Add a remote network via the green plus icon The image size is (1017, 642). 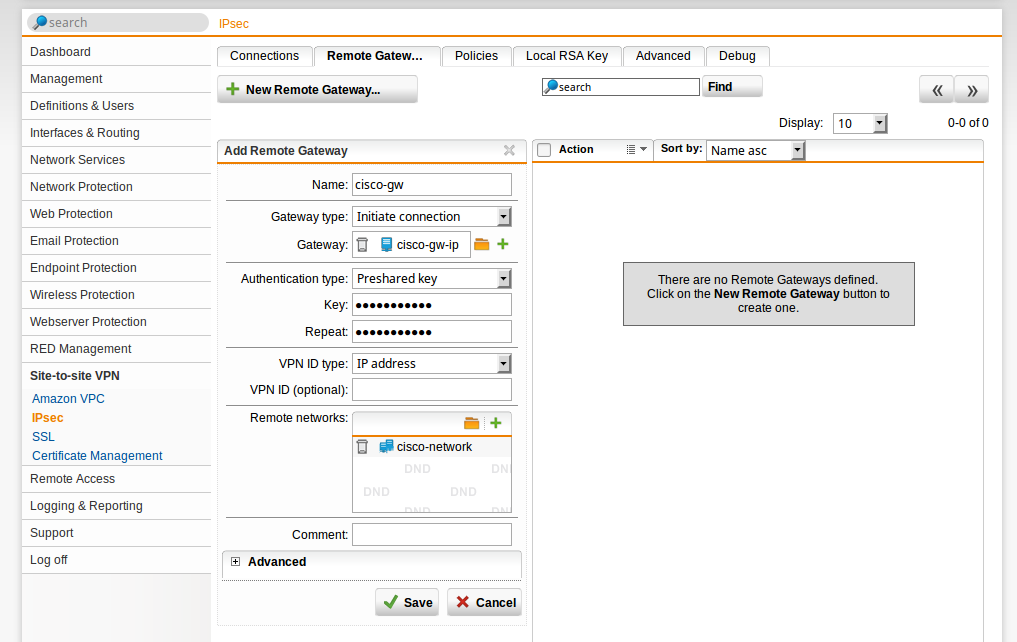click(x=495, y=423)
